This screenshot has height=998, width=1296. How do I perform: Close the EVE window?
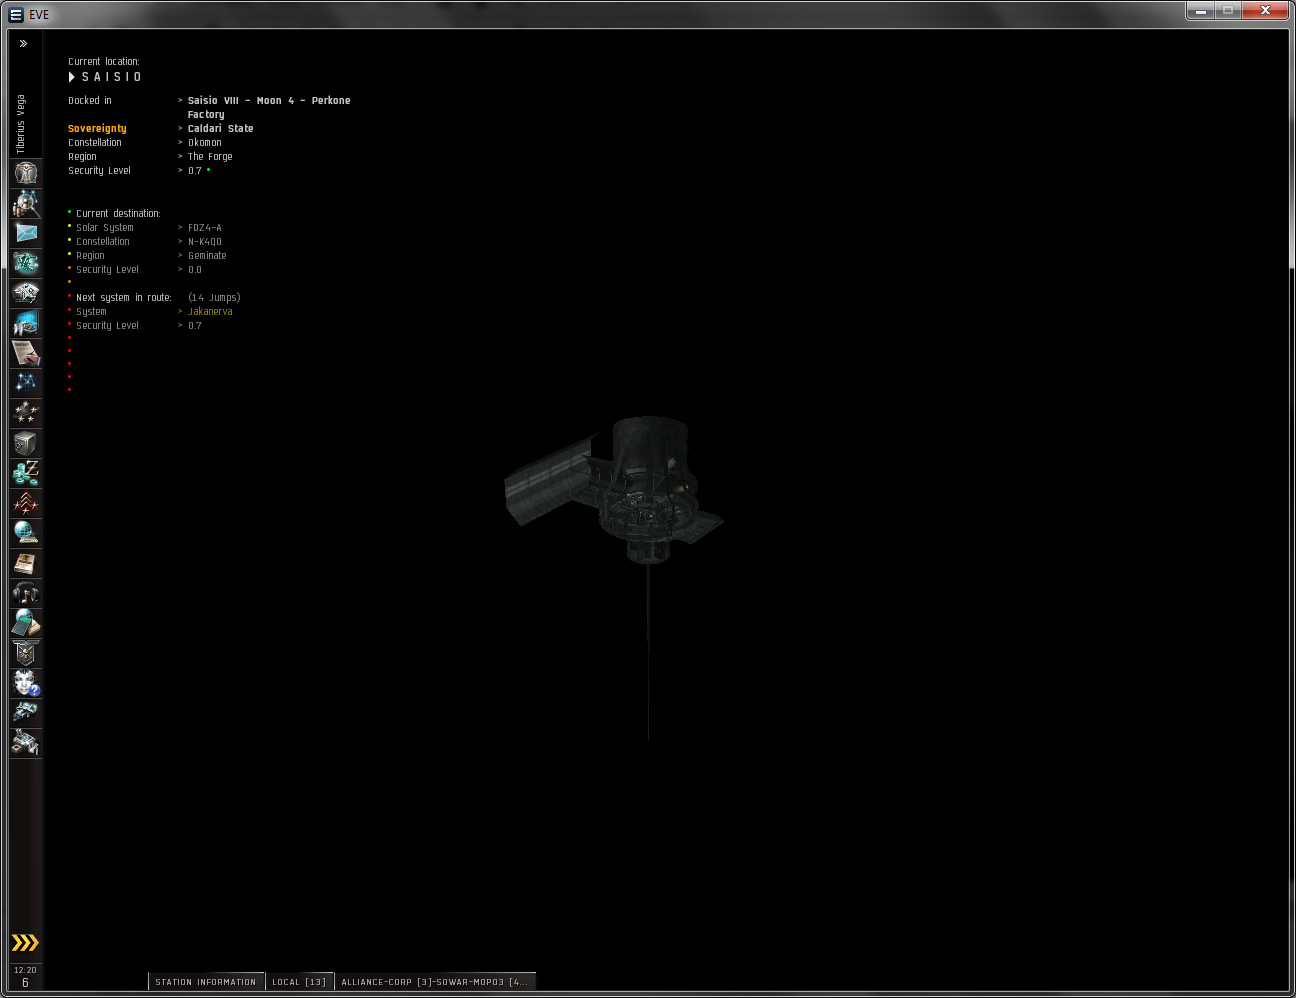point(1265,11)
